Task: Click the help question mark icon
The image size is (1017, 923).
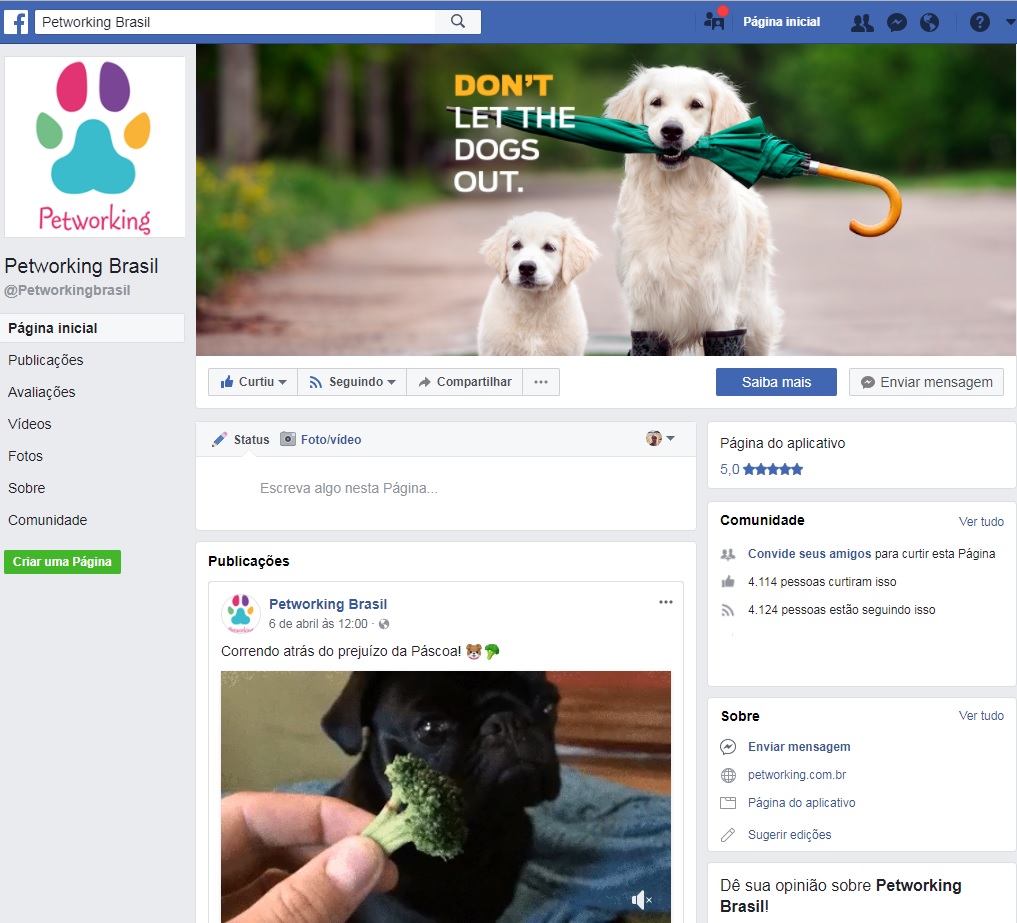Action: (x=979, y=22)
